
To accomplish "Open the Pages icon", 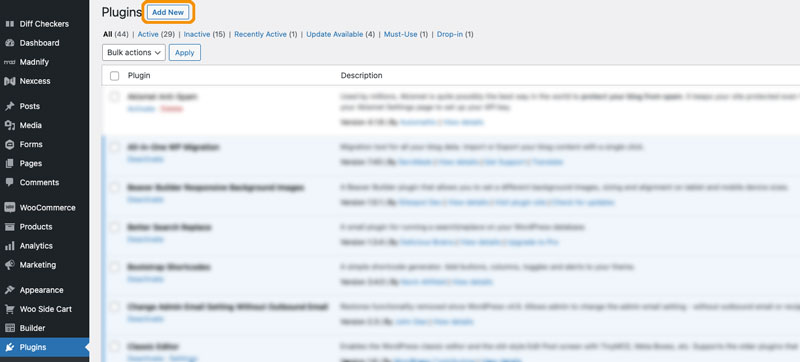I will [x=9, y=164].
